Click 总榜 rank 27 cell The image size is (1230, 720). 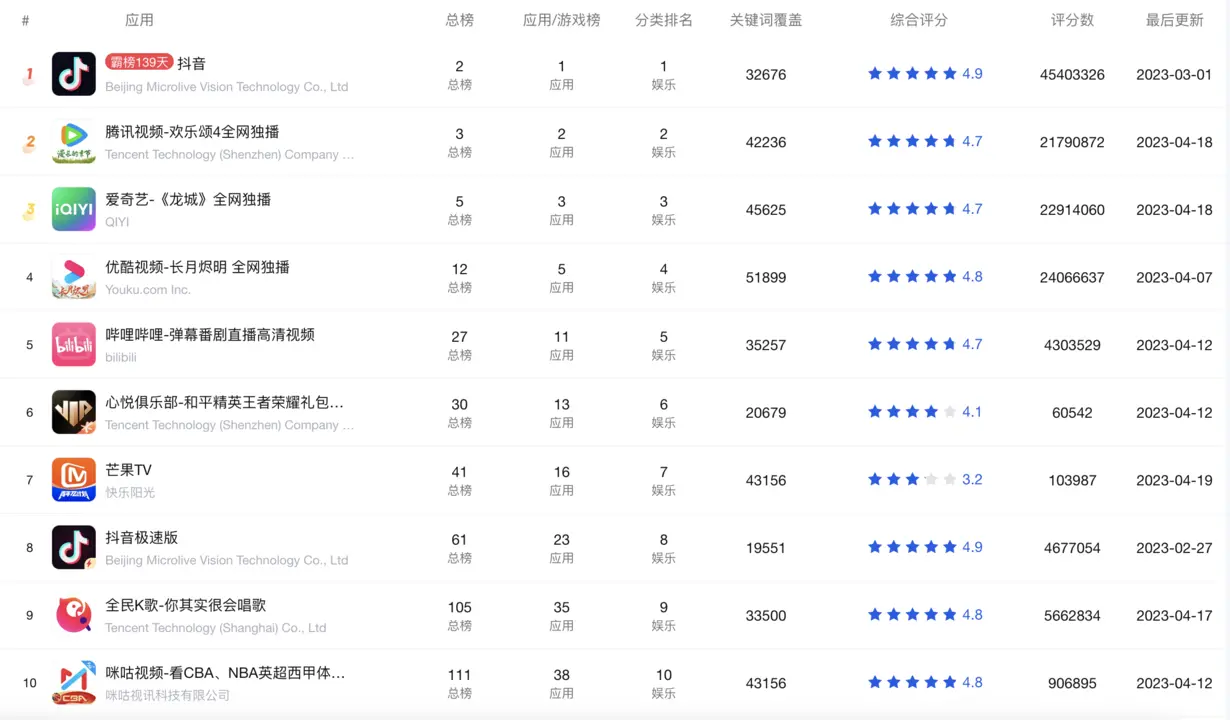(x=460, y=345)
